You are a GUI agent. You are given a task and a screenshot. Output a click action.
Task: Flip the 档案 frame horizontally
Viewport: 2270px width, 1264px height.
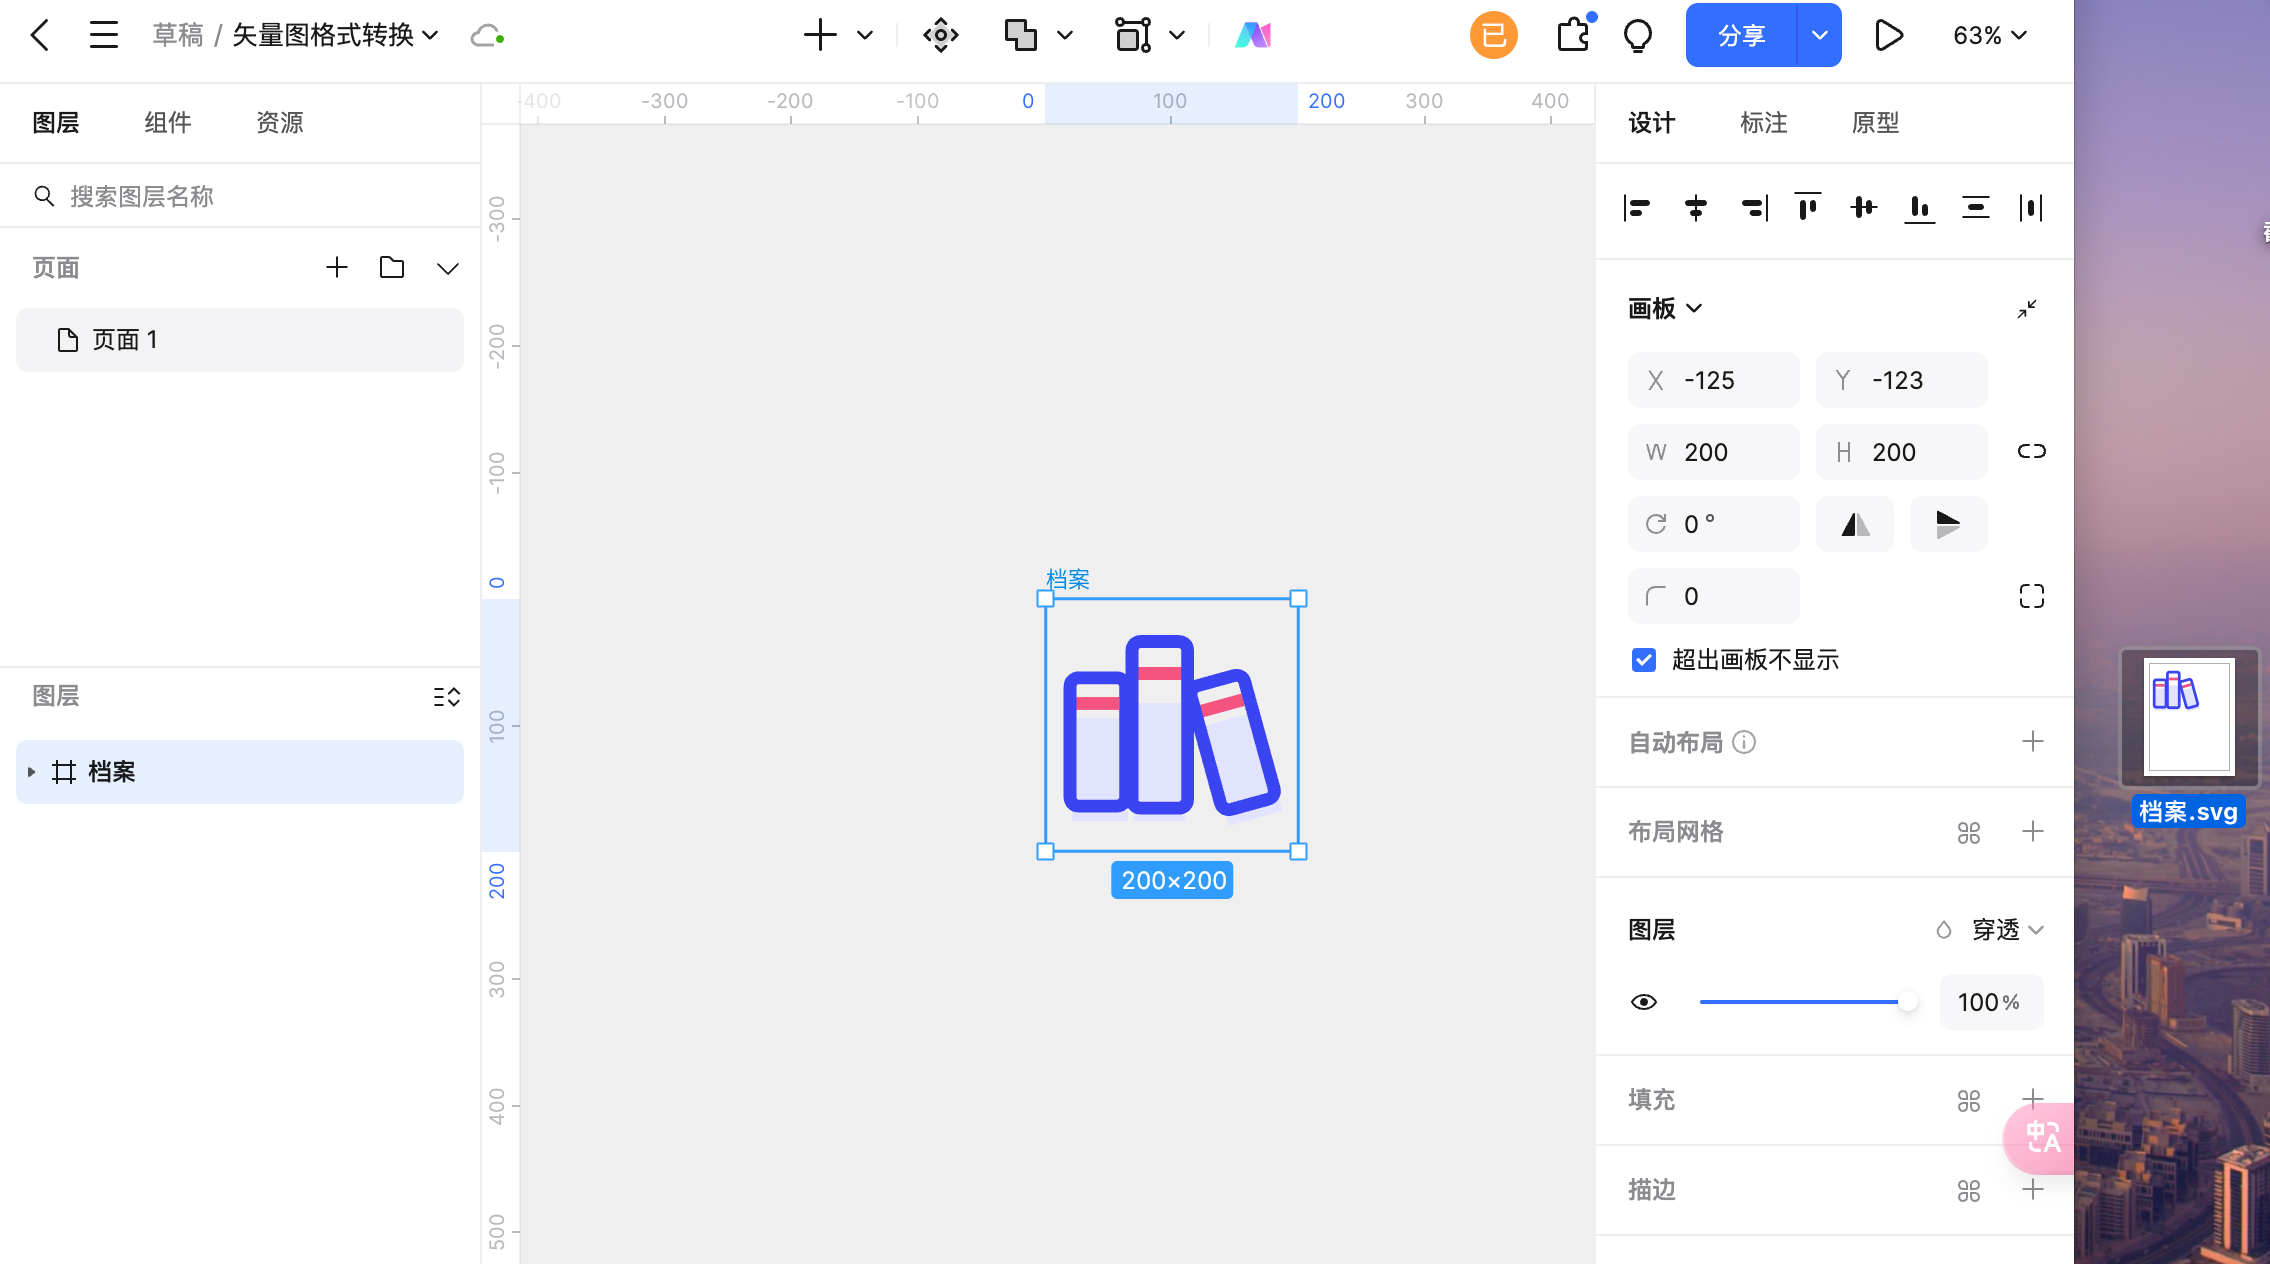(x=1855, y=523)
